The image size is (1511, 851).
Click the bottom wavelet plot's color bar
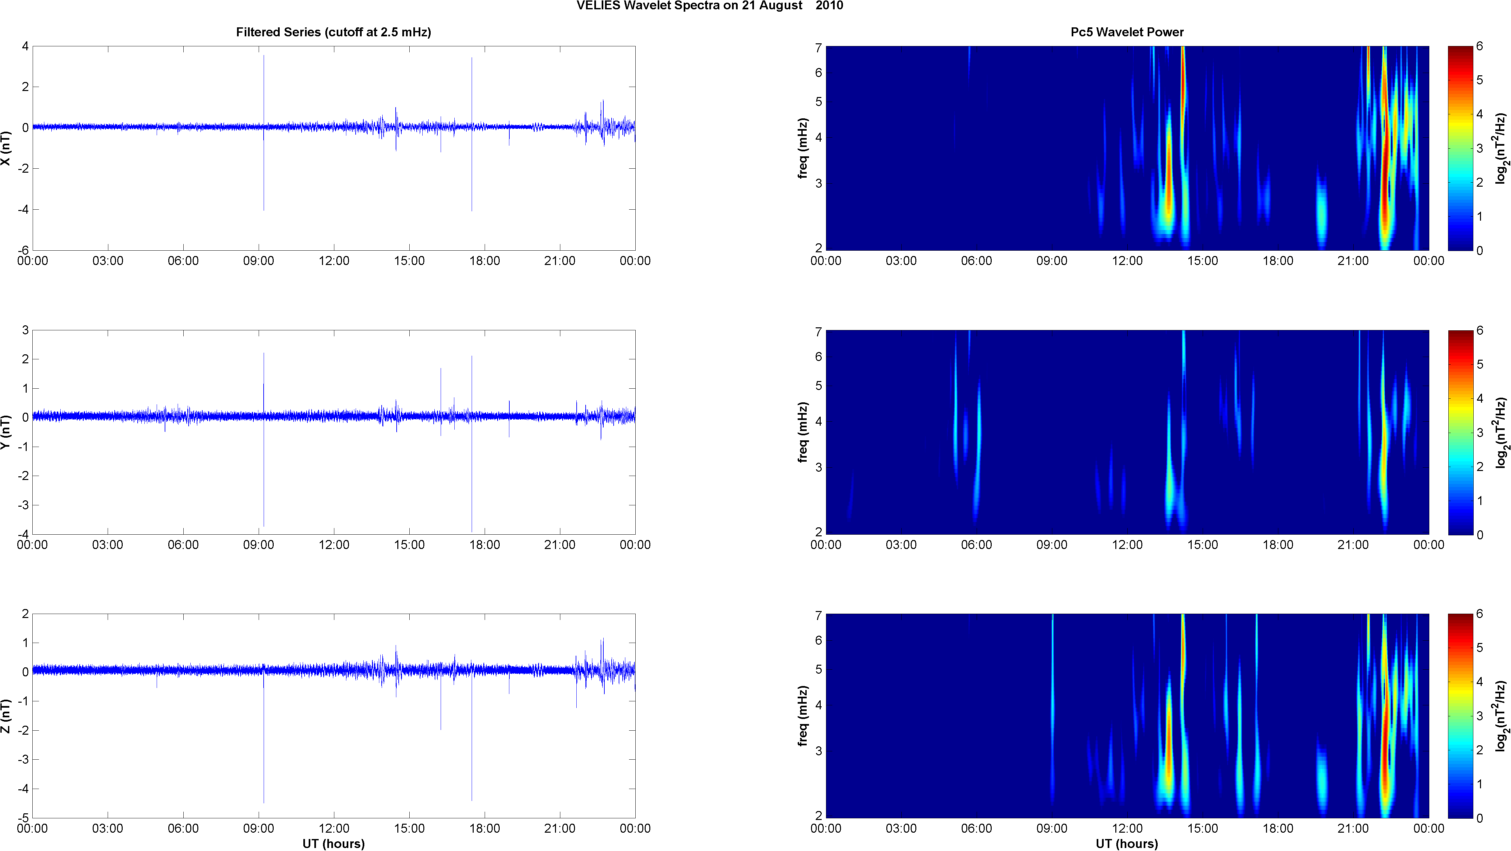[1460, 716]
